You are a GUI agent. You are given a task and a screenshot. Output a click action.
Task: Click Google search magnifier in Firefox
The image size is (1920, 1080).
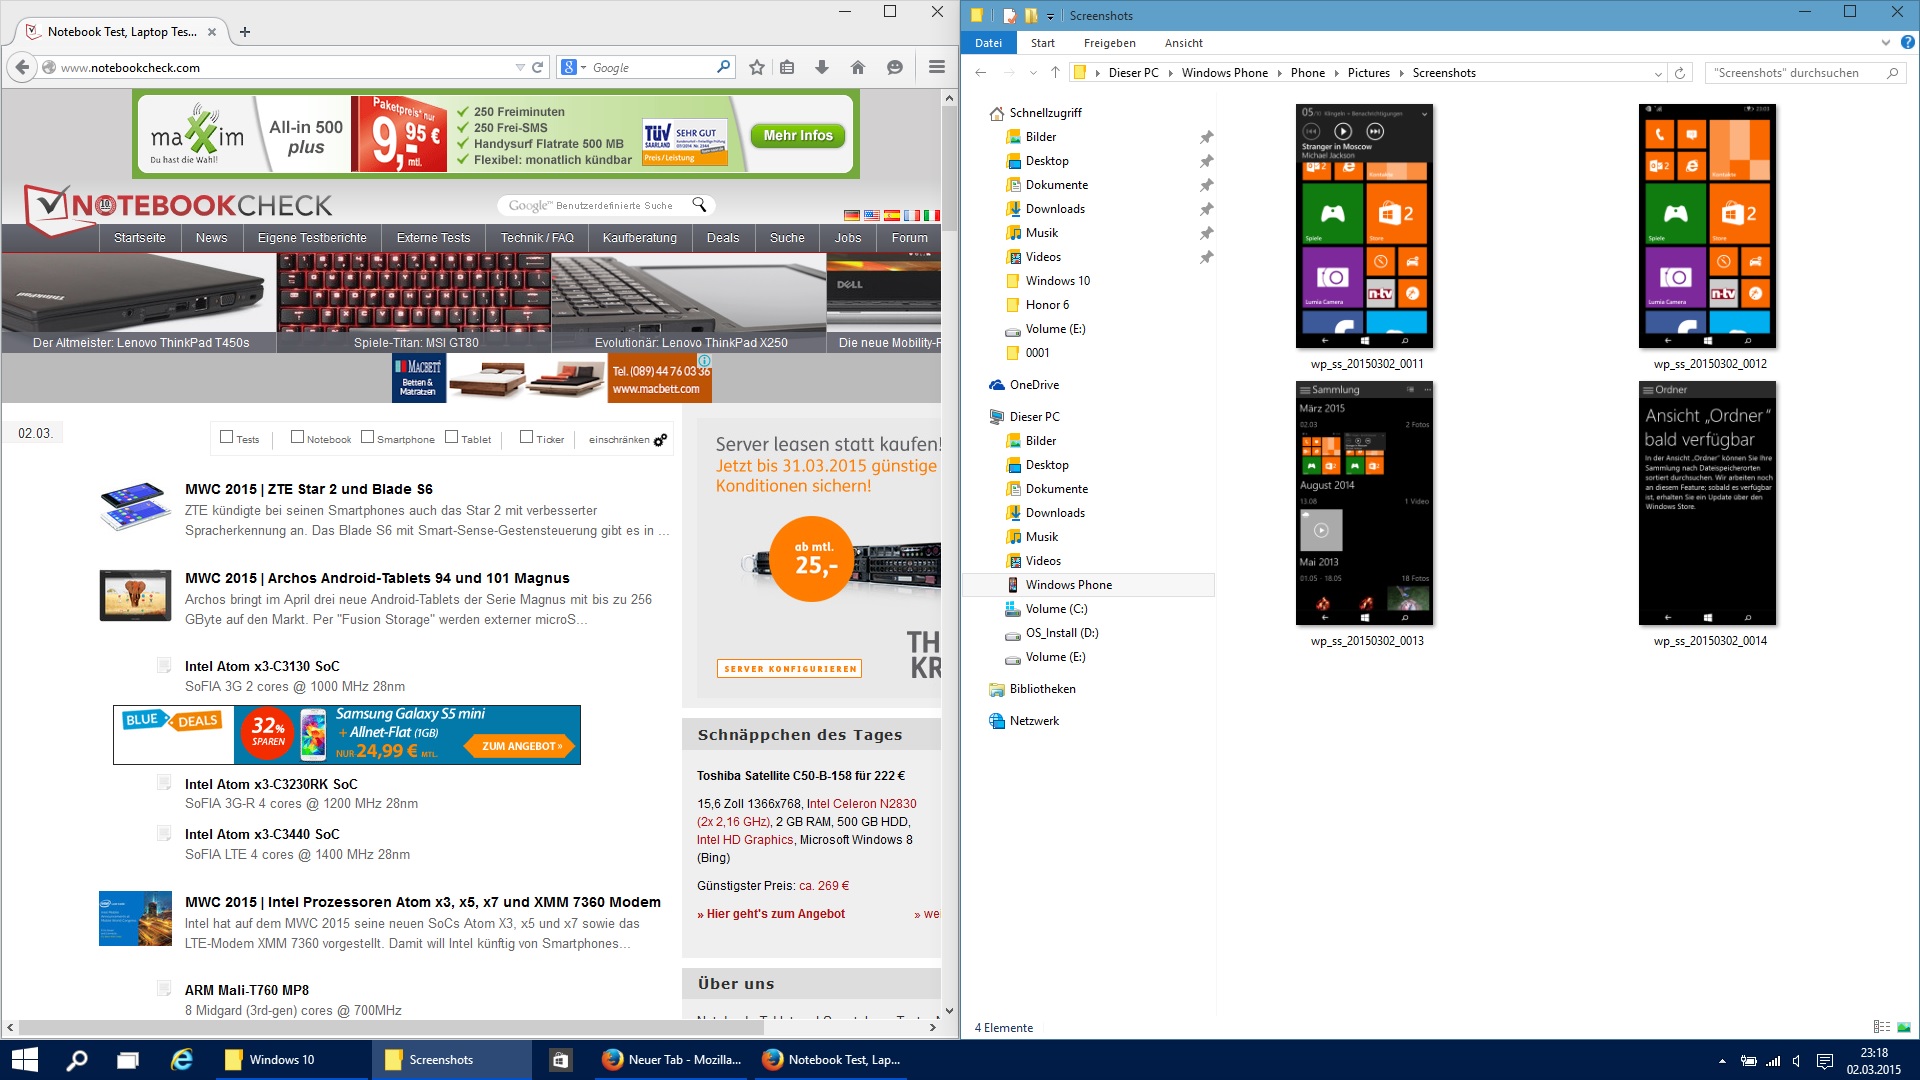(724, 67)
